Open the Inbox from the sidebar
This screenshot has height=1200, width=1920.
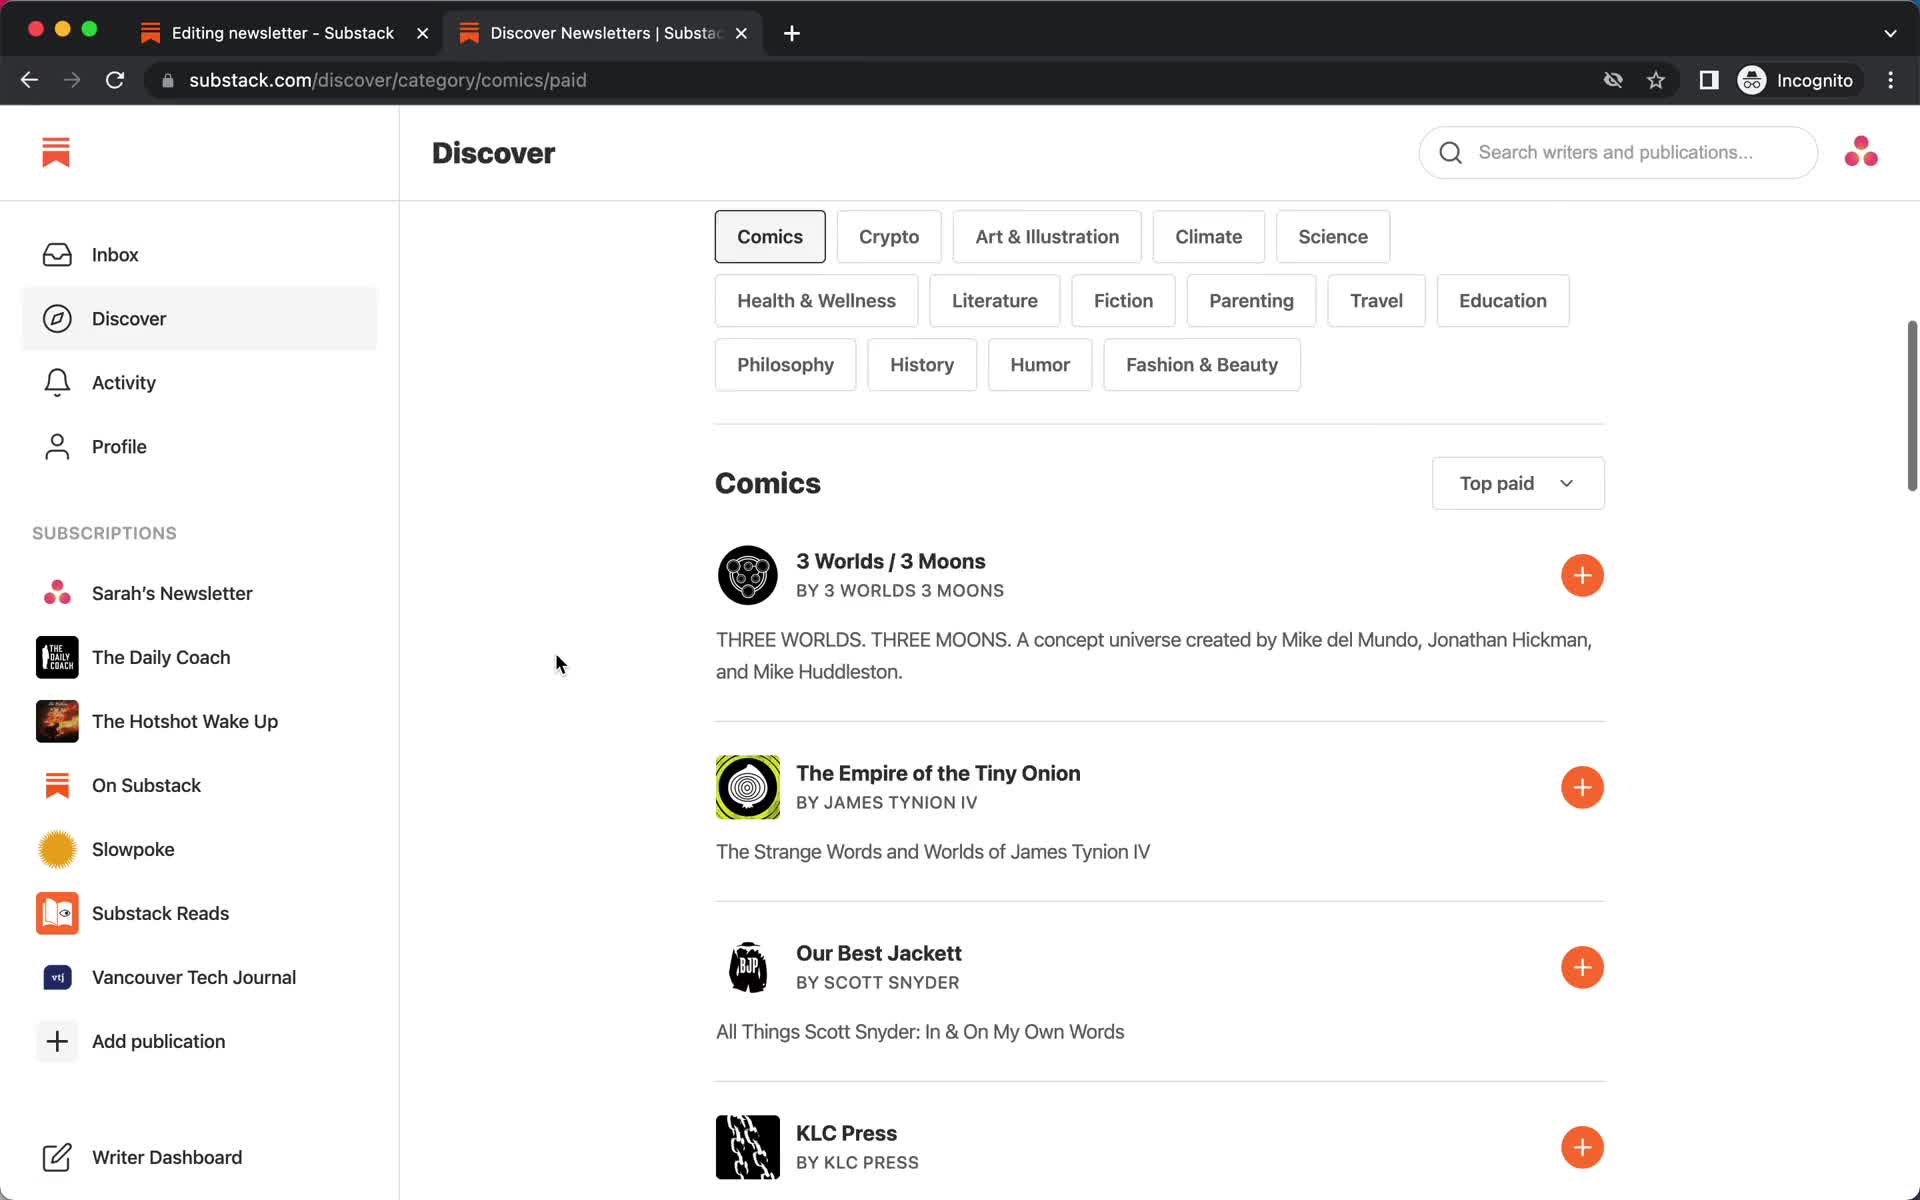pyautogui.click(x=115, y=255)
